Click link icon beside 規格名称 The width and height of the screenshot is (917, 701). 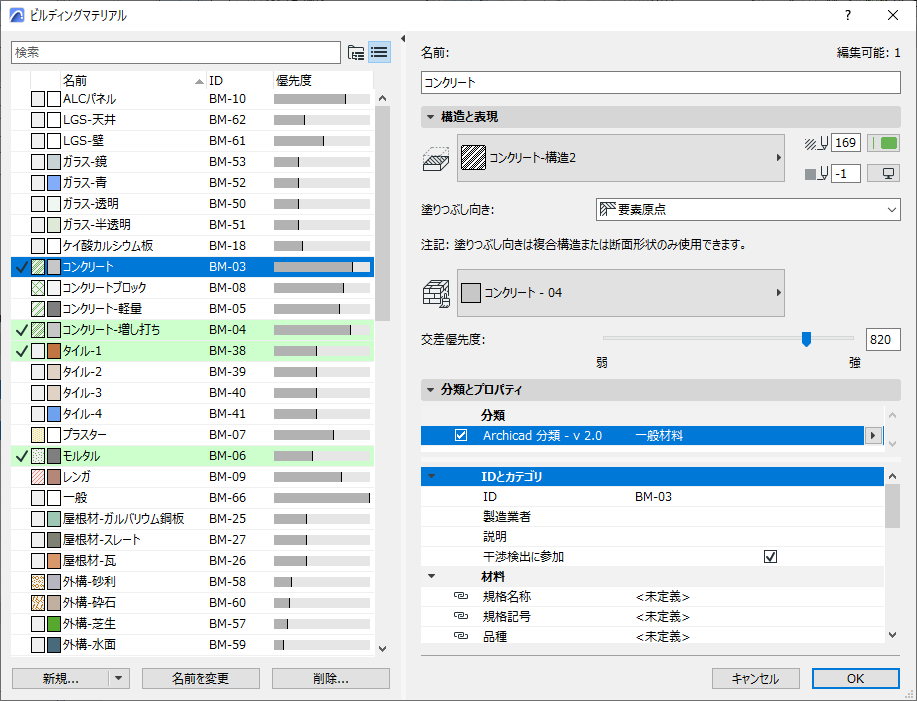(461, 596)
